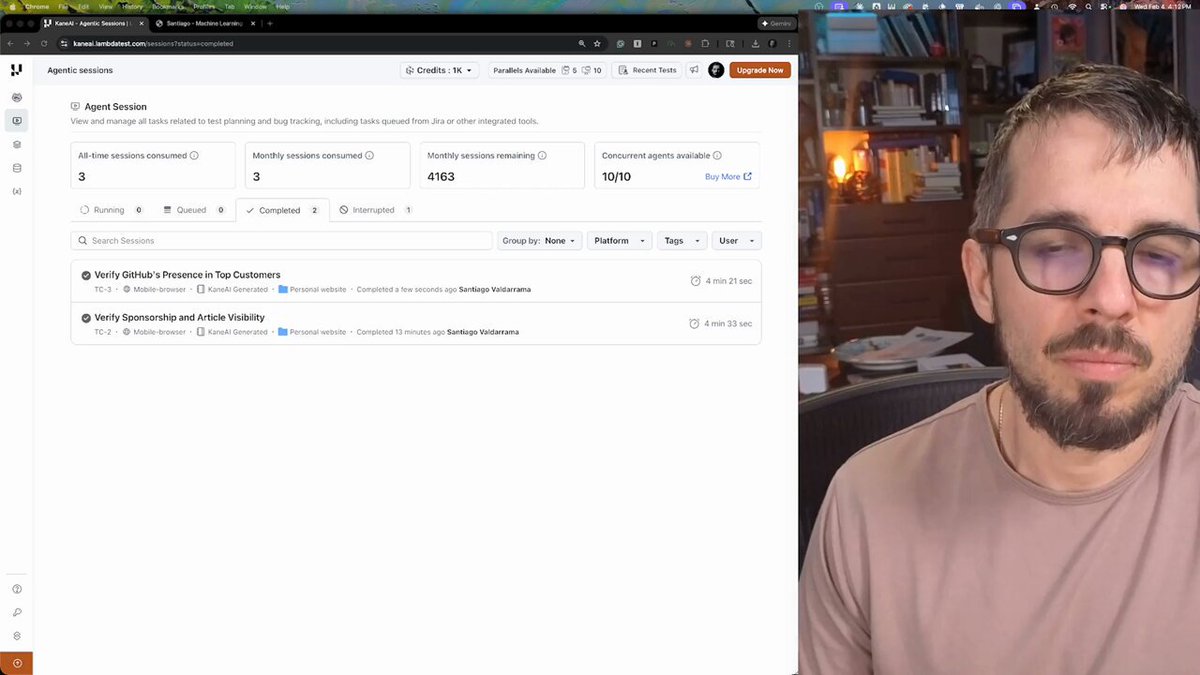Open the Gemini button in Chrome
The image size is (1200, 675).
pos(776,23)
